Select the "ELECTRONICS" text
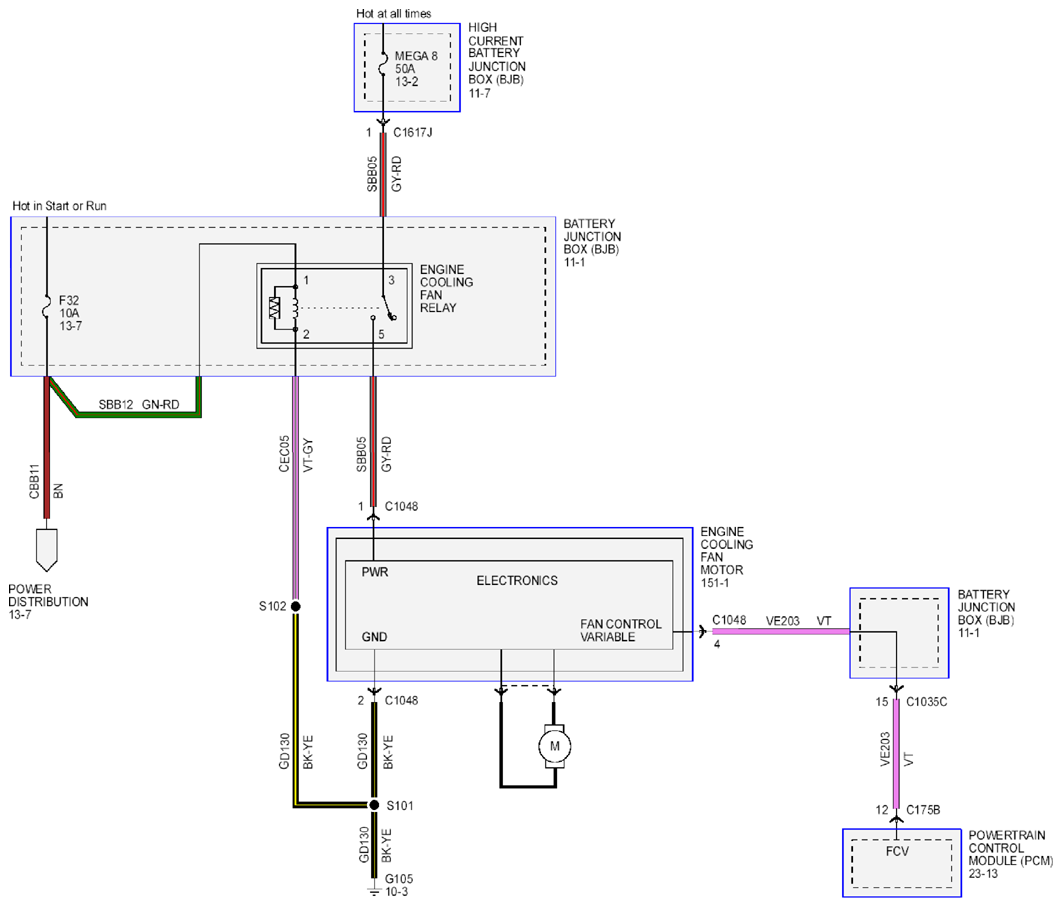 517,581
